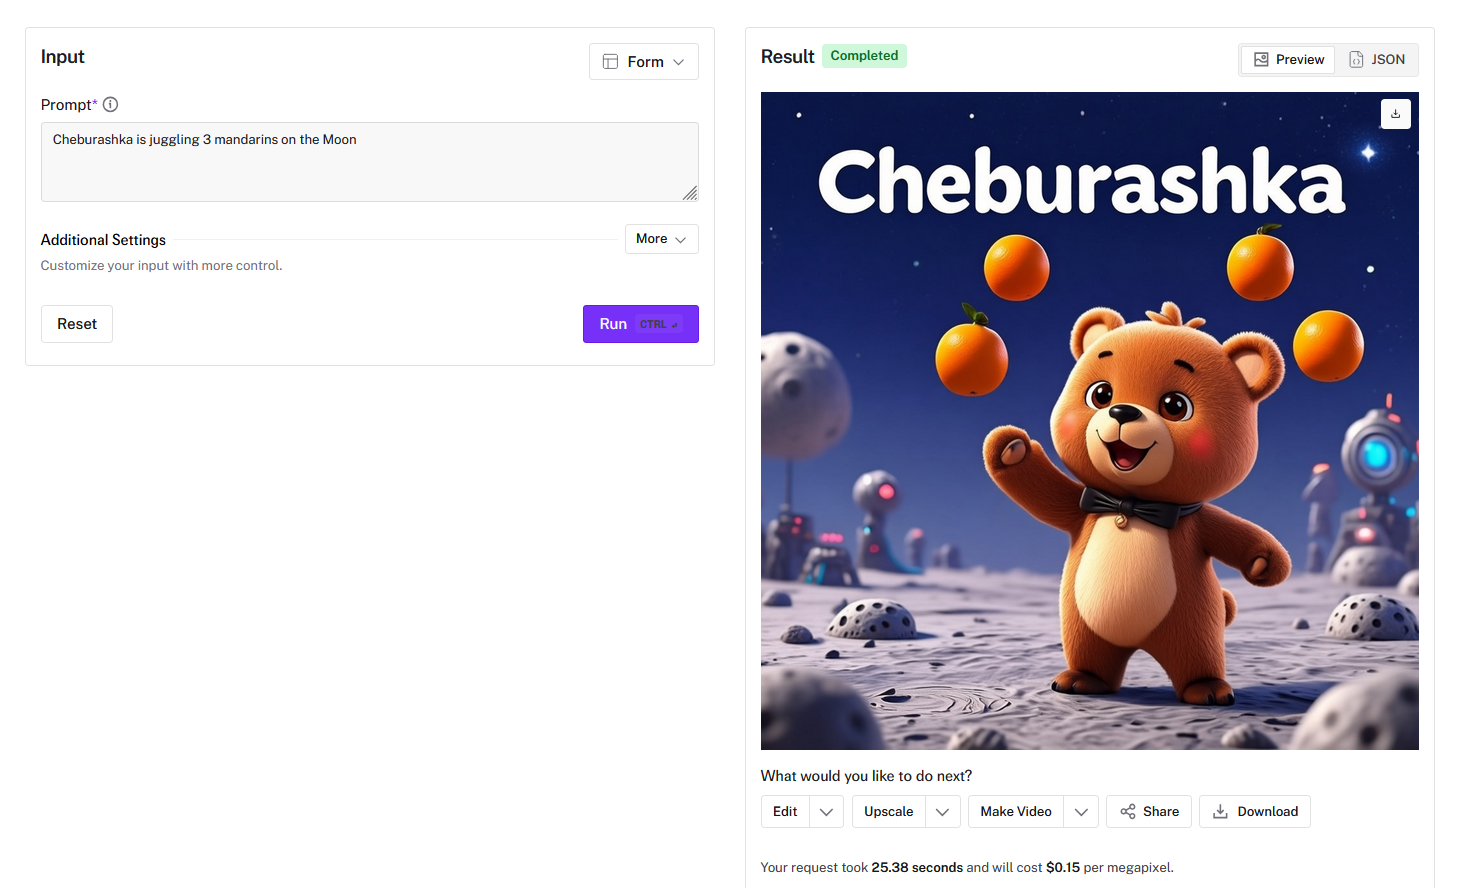Click into the Prompt text field

point(370,162)
